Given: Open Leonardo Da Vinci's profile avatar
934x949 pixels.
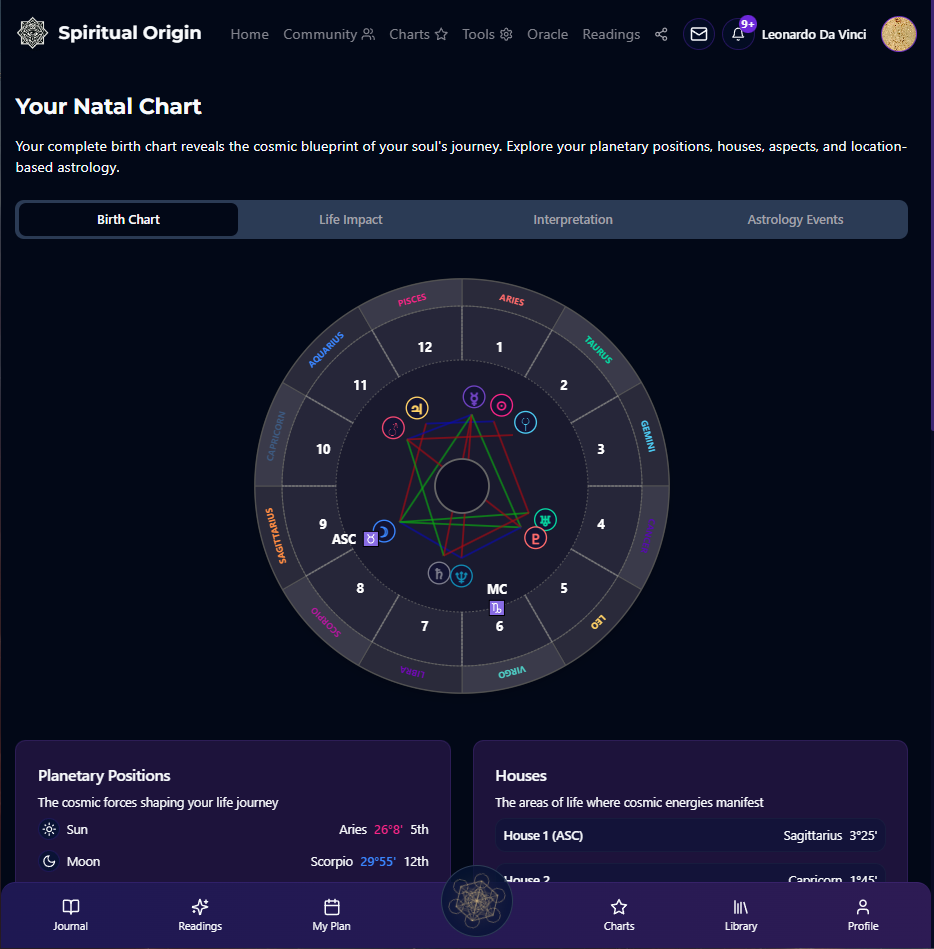Looking at the screenshot, I should [898, 34].
